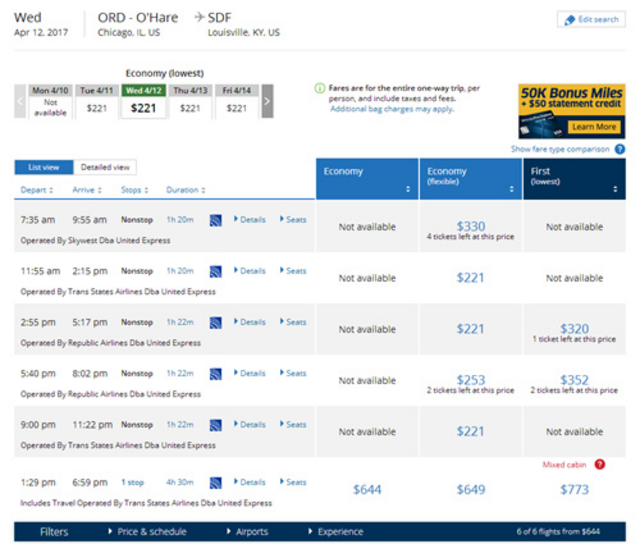
Task: Click Learn More on the Bonus Miles ad
Action: [594, 127]
